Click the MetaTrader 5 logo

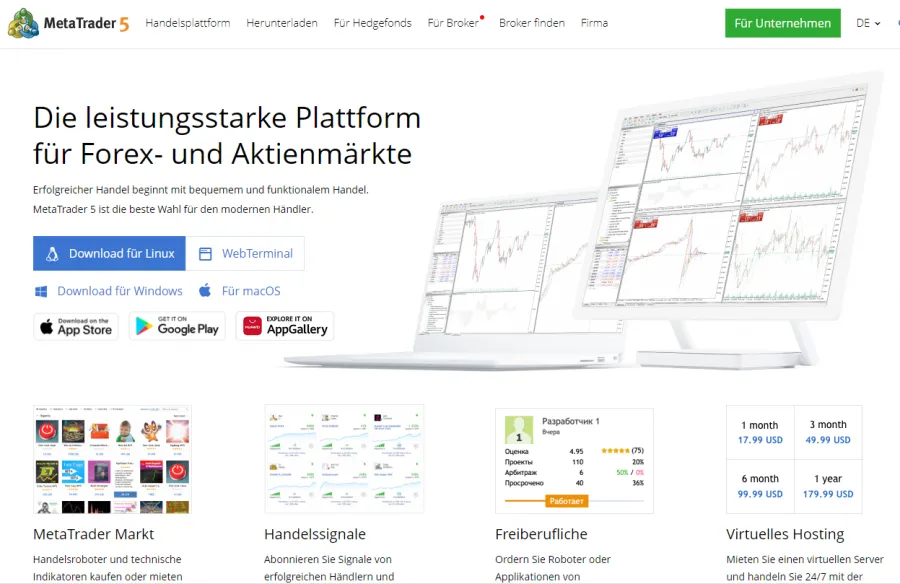[72, 23]
